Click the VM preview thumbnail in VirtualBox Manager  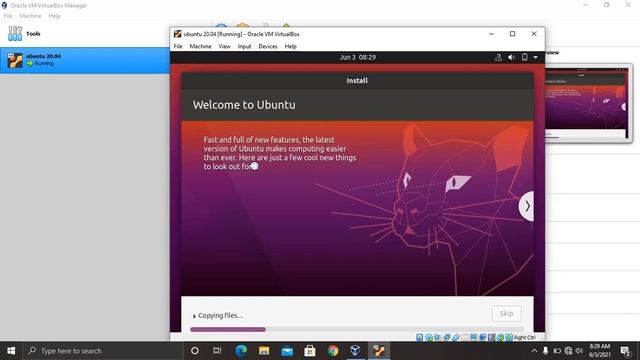tap(587, 103)
